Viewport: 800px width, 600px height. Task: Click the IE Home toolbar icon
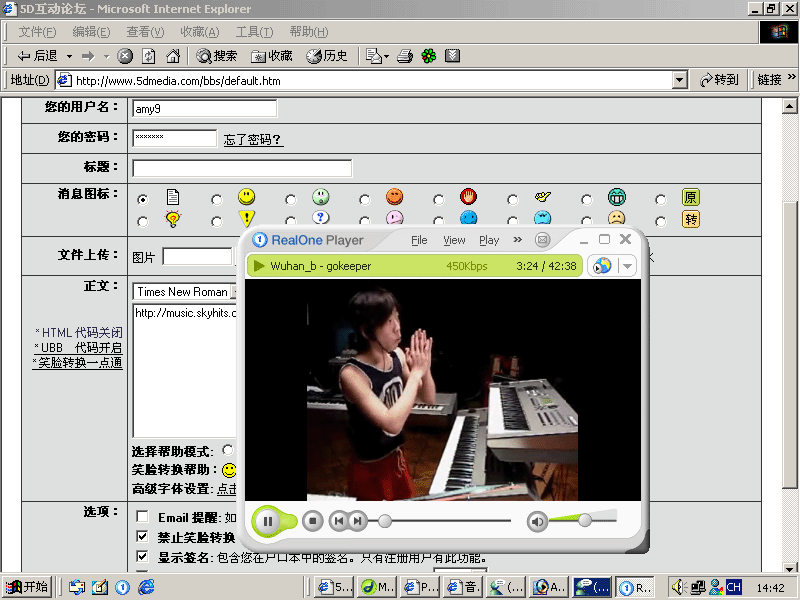(x=173, y=56)
